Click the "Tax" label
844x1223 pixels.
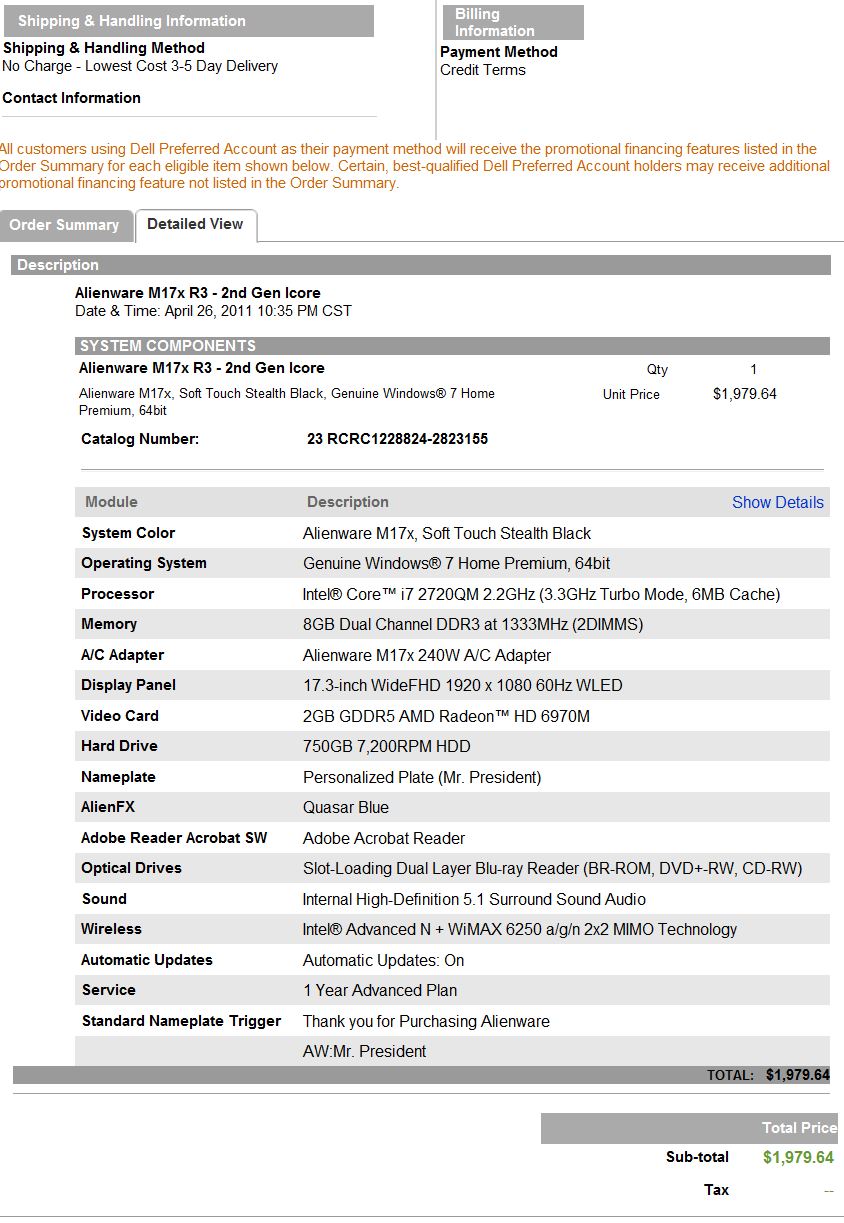(716, 1190)
